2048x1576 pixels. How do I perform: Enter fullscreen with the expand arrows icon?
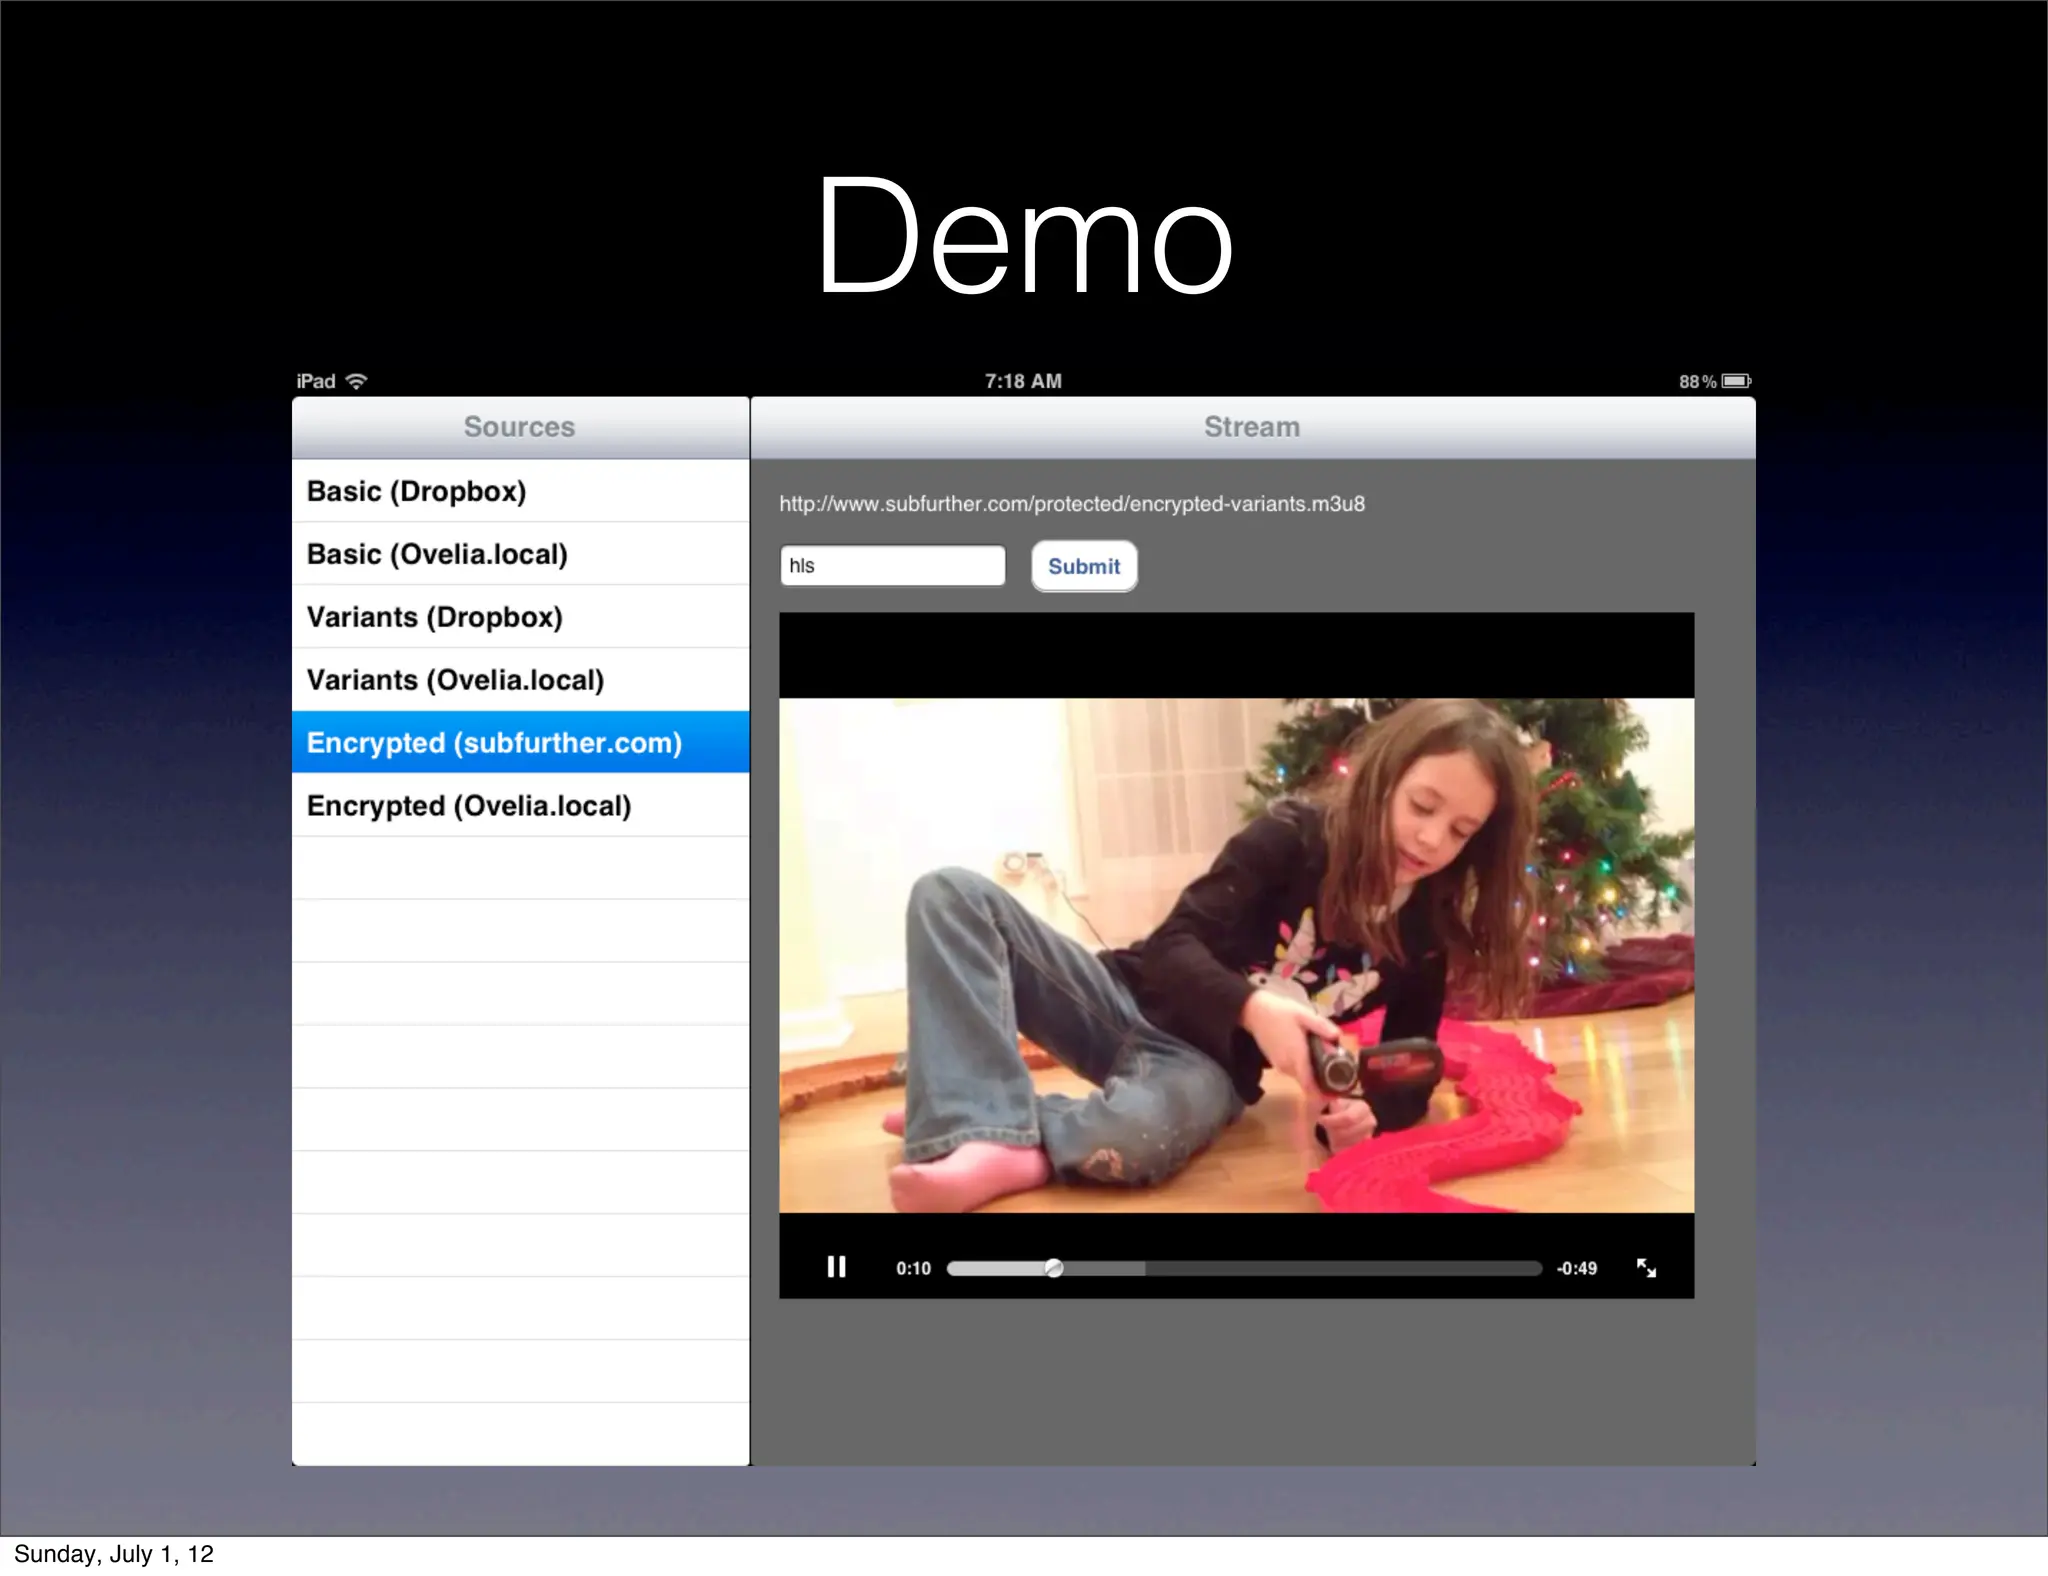point(1646,1268)
